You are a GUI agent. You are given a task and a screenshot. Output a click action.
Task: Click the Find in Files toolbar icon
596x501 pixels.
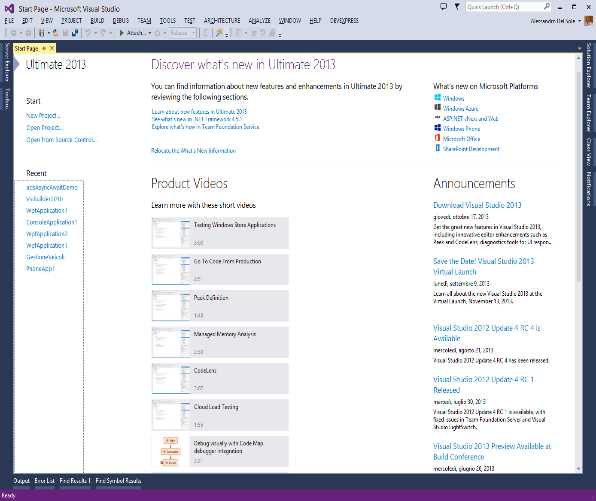pyautogui.click(x=219, y=33)
